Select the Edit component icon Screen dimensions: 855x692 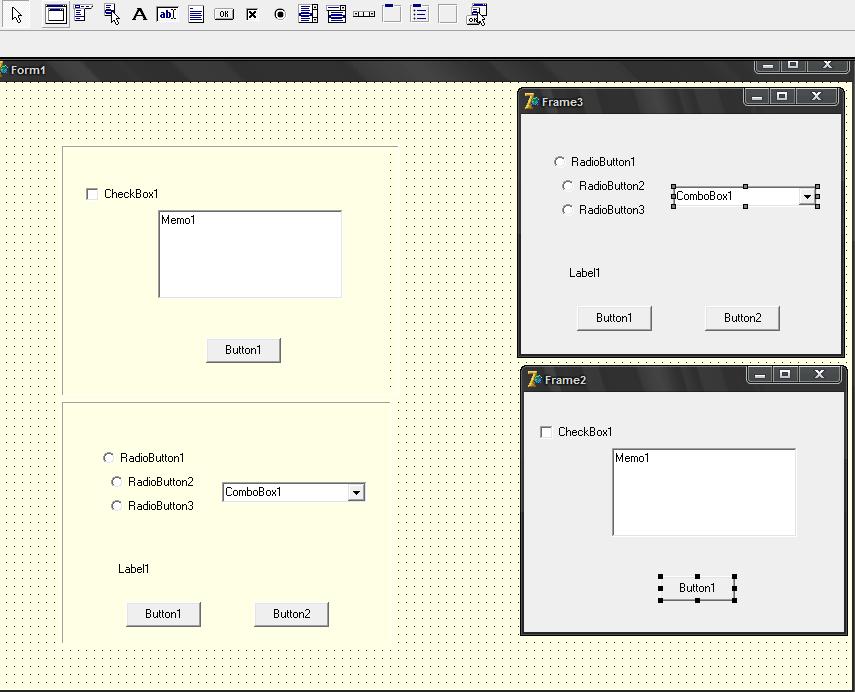(167, 14)
